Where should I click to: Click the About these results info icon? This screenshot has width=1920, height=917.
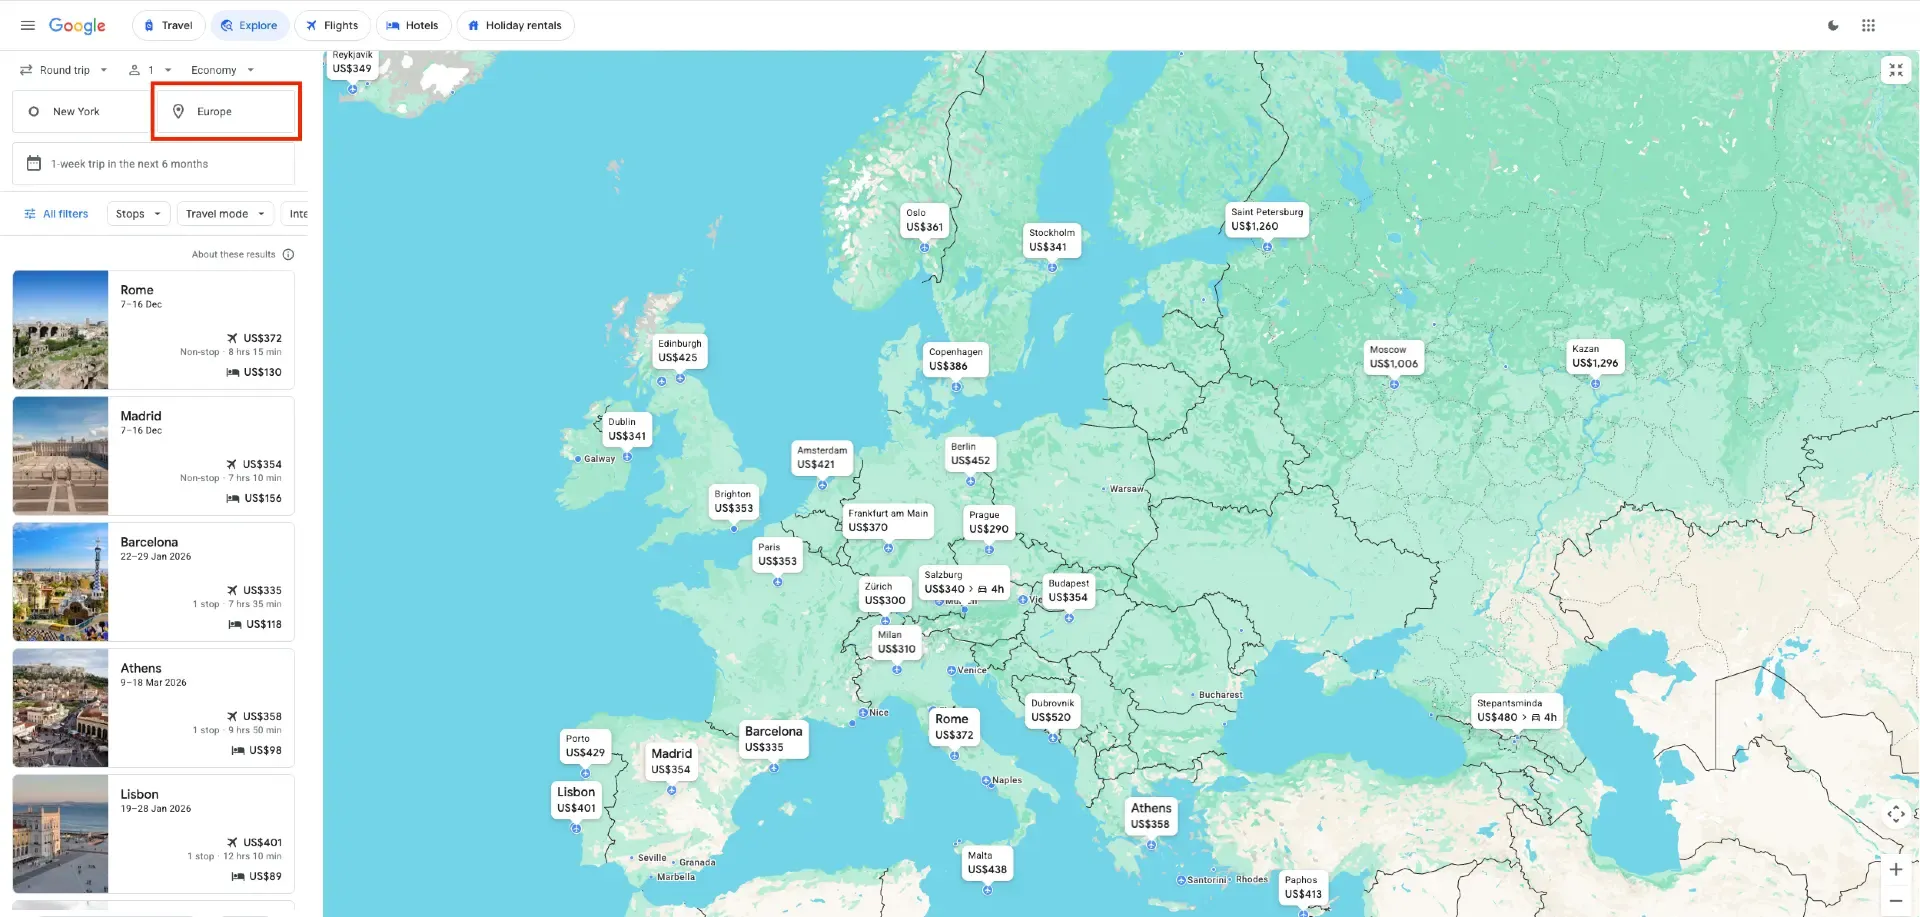point(288,254)
